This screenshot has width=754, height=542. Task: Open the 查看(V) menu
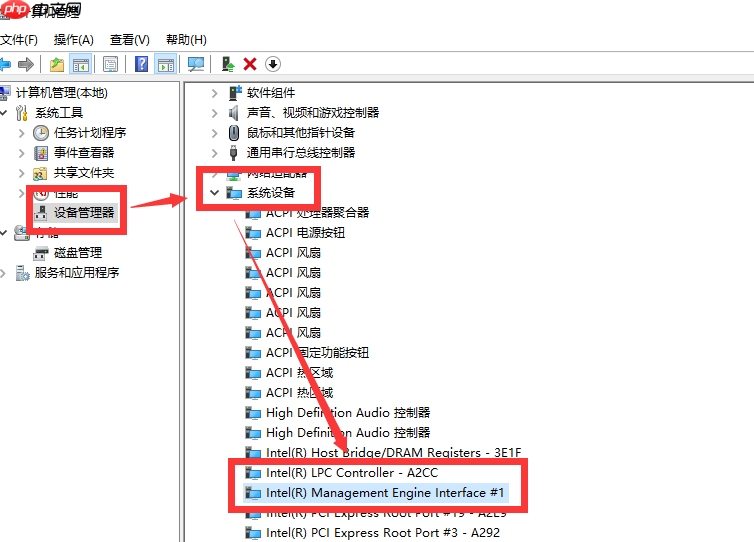(x=130, y=39)
